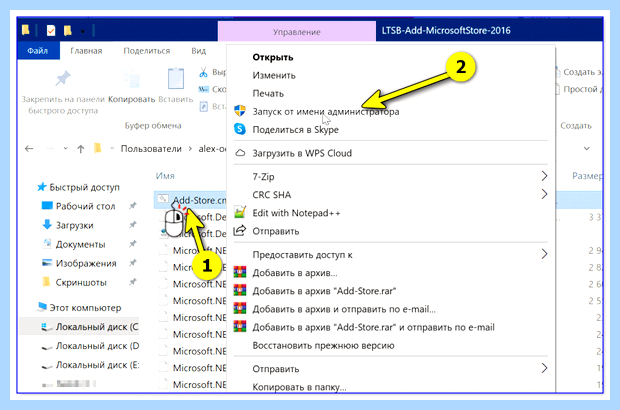Screen dimensions: 620x410
Task: Go up one folder level arrow
Action: (81, 149)
